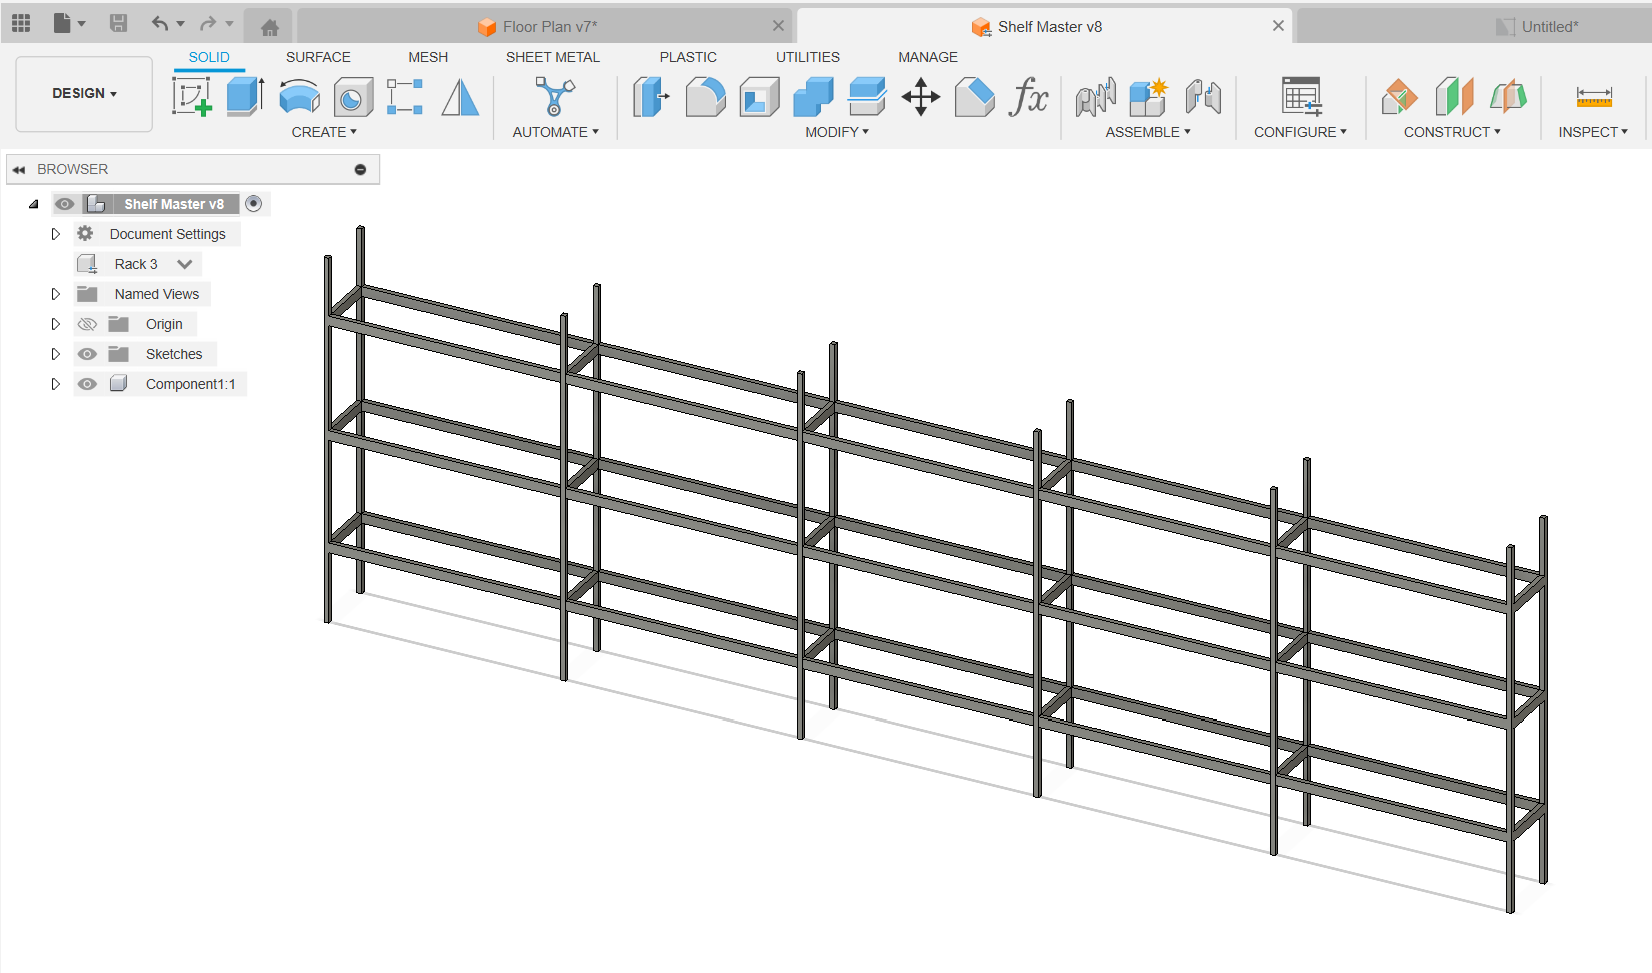Close the Floor Plan v7 tab

coord(778,26)
